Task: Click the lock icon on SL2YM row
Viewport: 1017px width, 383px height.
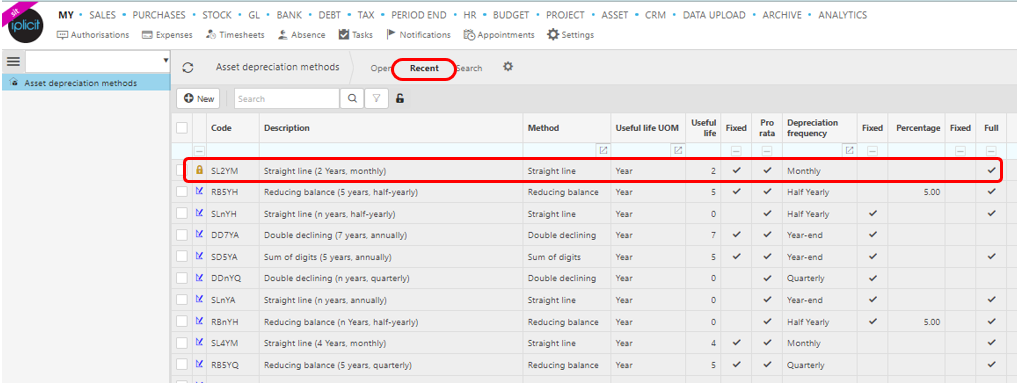Action: tap(200, 170)
